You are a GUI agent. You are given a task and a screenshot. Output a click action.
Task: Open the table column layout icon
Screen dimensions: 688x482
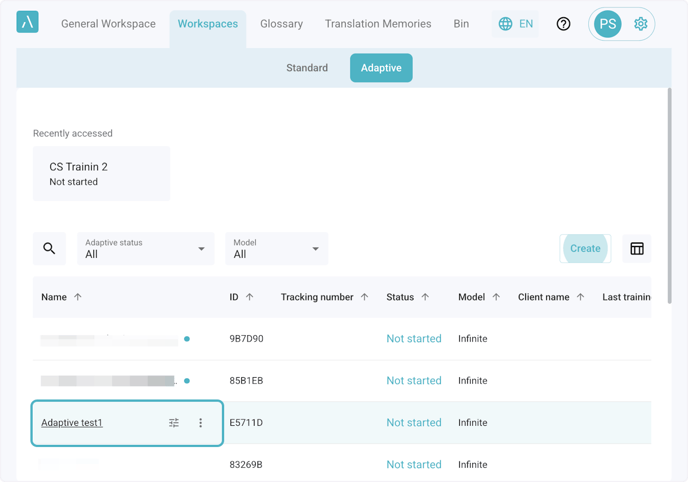pyautogui.click(x=636, y=249)
